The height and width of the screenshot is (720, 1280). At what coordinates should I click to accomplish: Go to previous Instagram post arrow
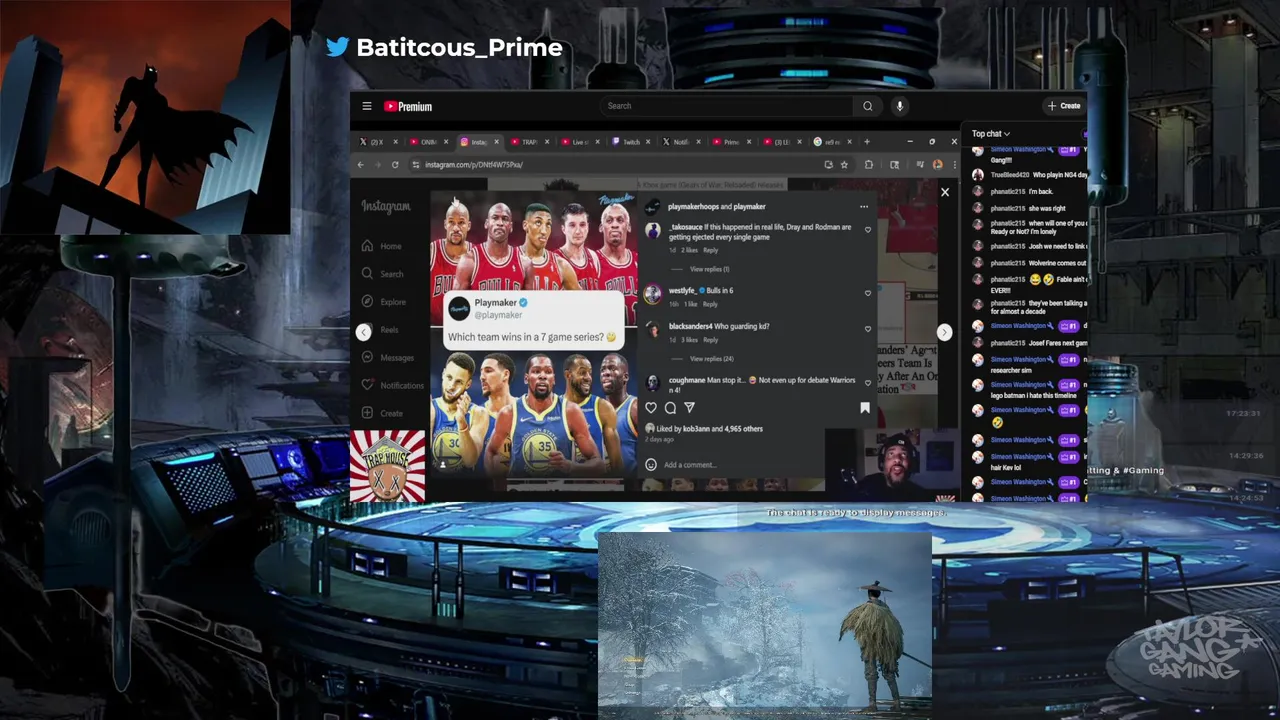pos(364,332)
